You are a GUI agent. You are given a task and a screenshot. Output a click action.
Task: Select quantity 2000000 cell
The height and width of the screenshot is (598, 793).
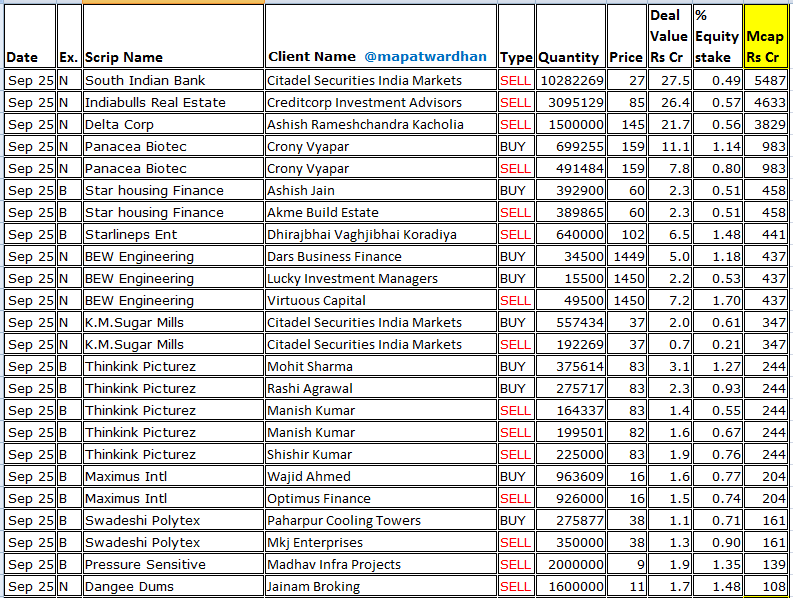[570, 565]
